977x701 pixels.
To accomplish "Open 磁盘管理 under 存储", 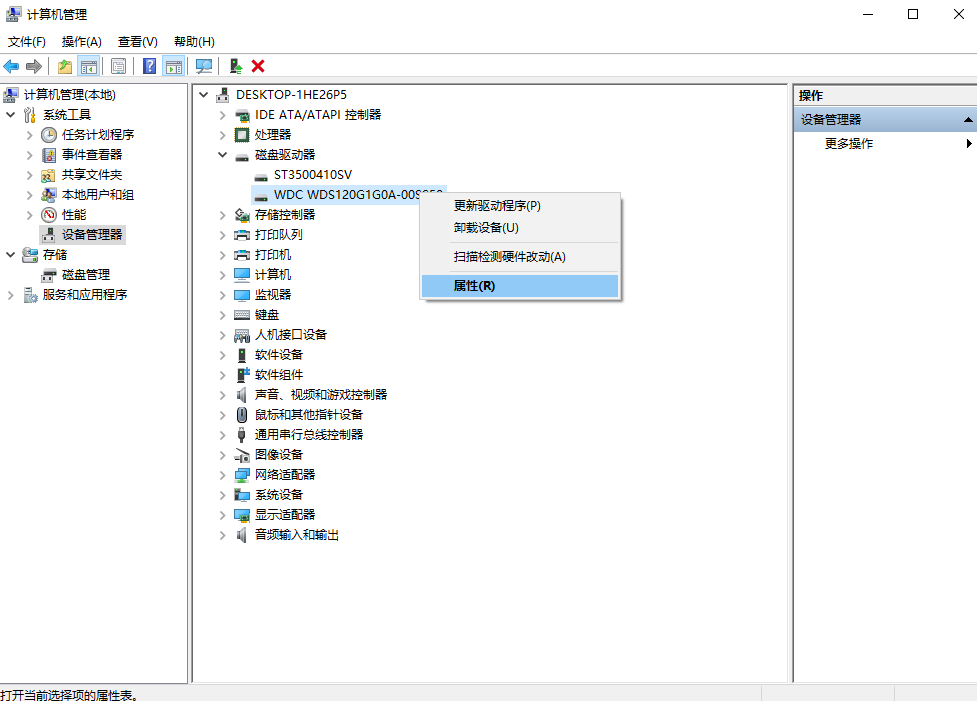I will pos(85,275).
